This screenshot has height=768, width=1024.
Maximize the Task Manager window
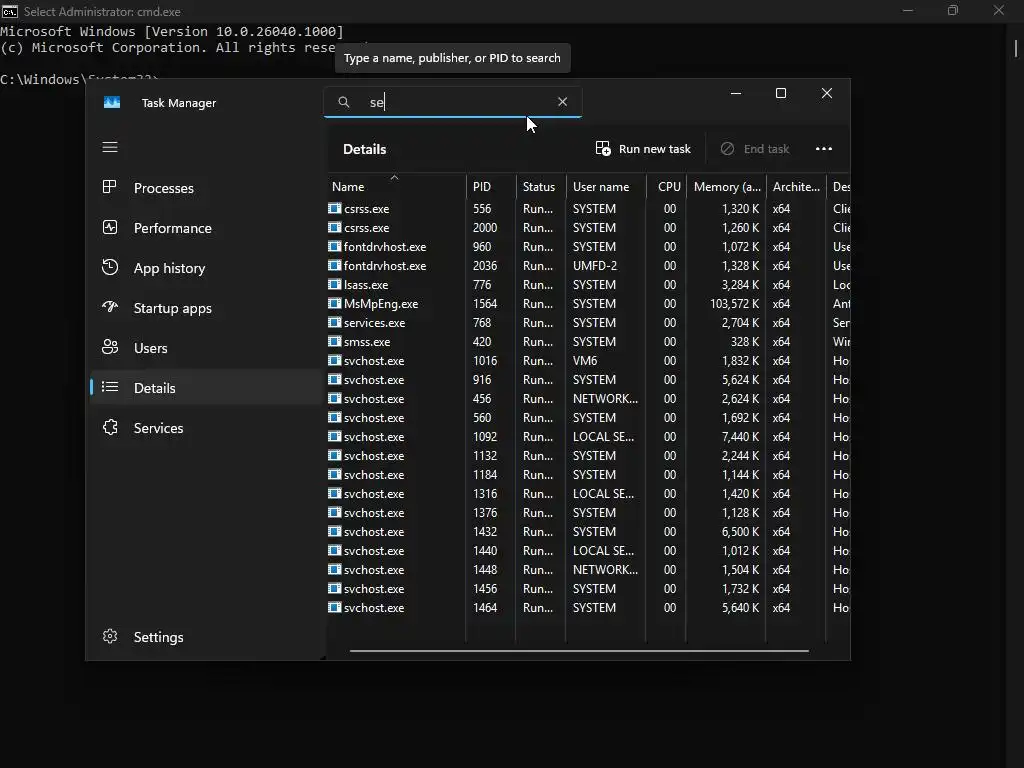point(780,93)
